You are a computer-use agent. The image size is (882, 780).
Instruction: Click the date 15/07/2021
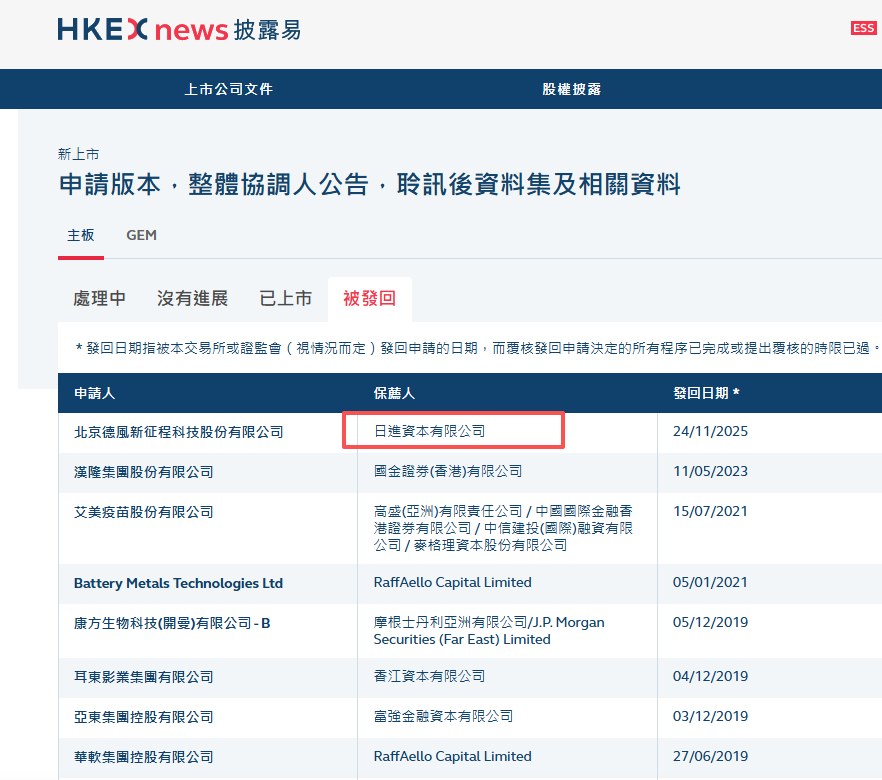coord(710,511)
